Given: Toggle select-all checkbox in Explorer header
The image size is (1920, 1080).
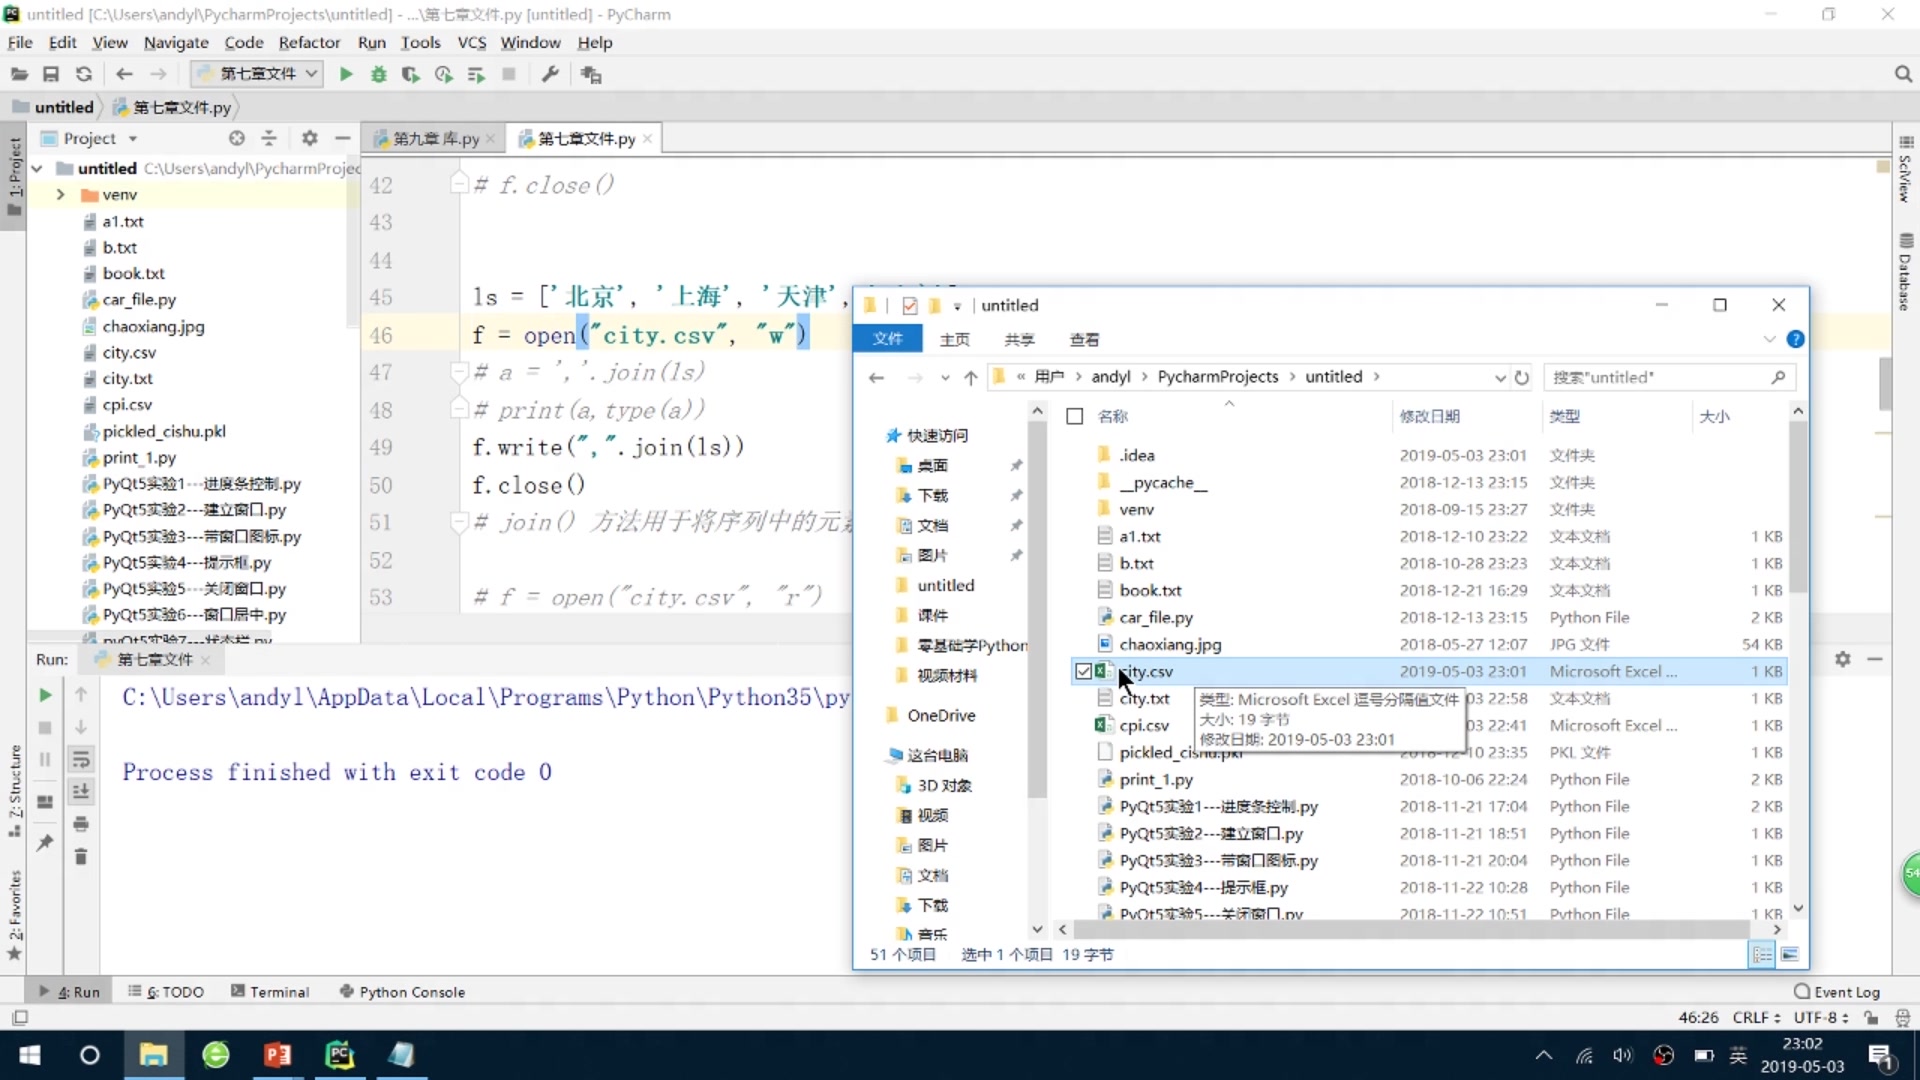Looking at the screenshot, I should tap(1075, 416).
